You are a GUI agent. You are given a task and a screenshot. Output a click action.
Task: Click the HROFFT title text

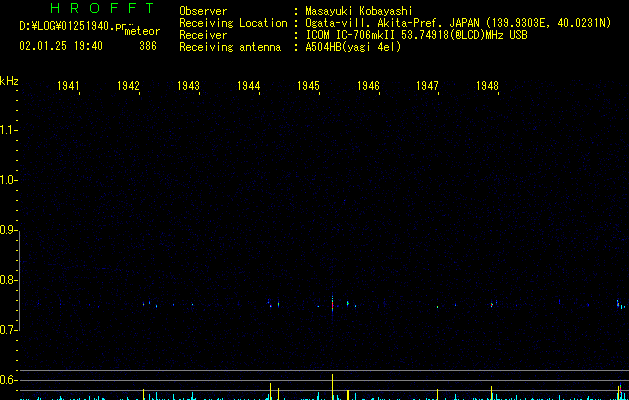tap(103, 8)
